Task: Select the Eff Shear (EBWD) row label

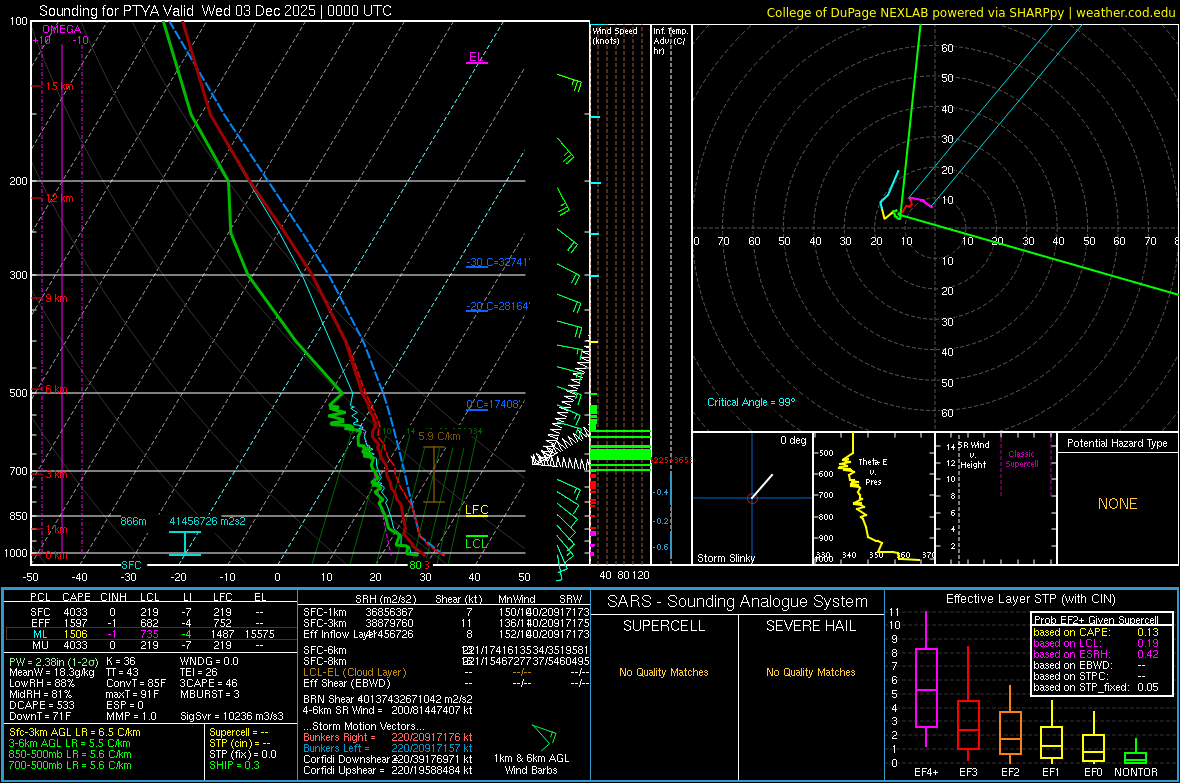Action: click(346, 684)
